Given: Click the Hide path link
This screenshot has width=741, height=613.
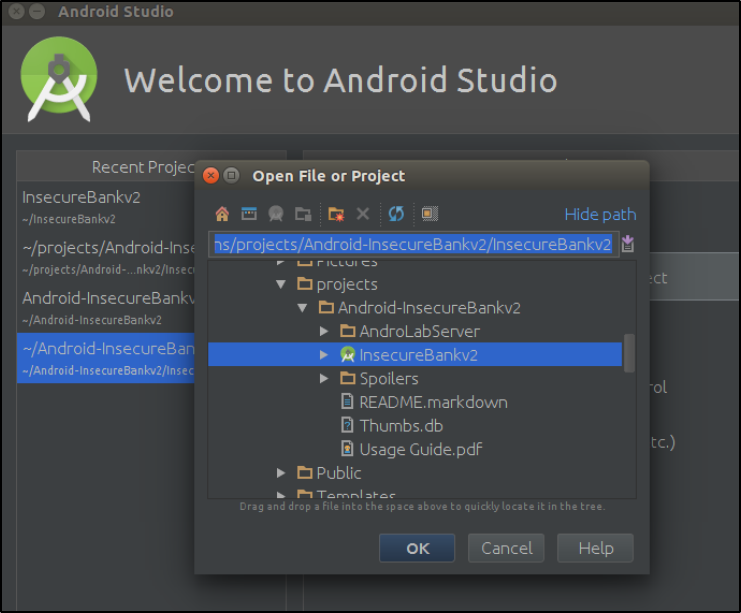Looking at the screenshot, I should (x=600, y=215).
